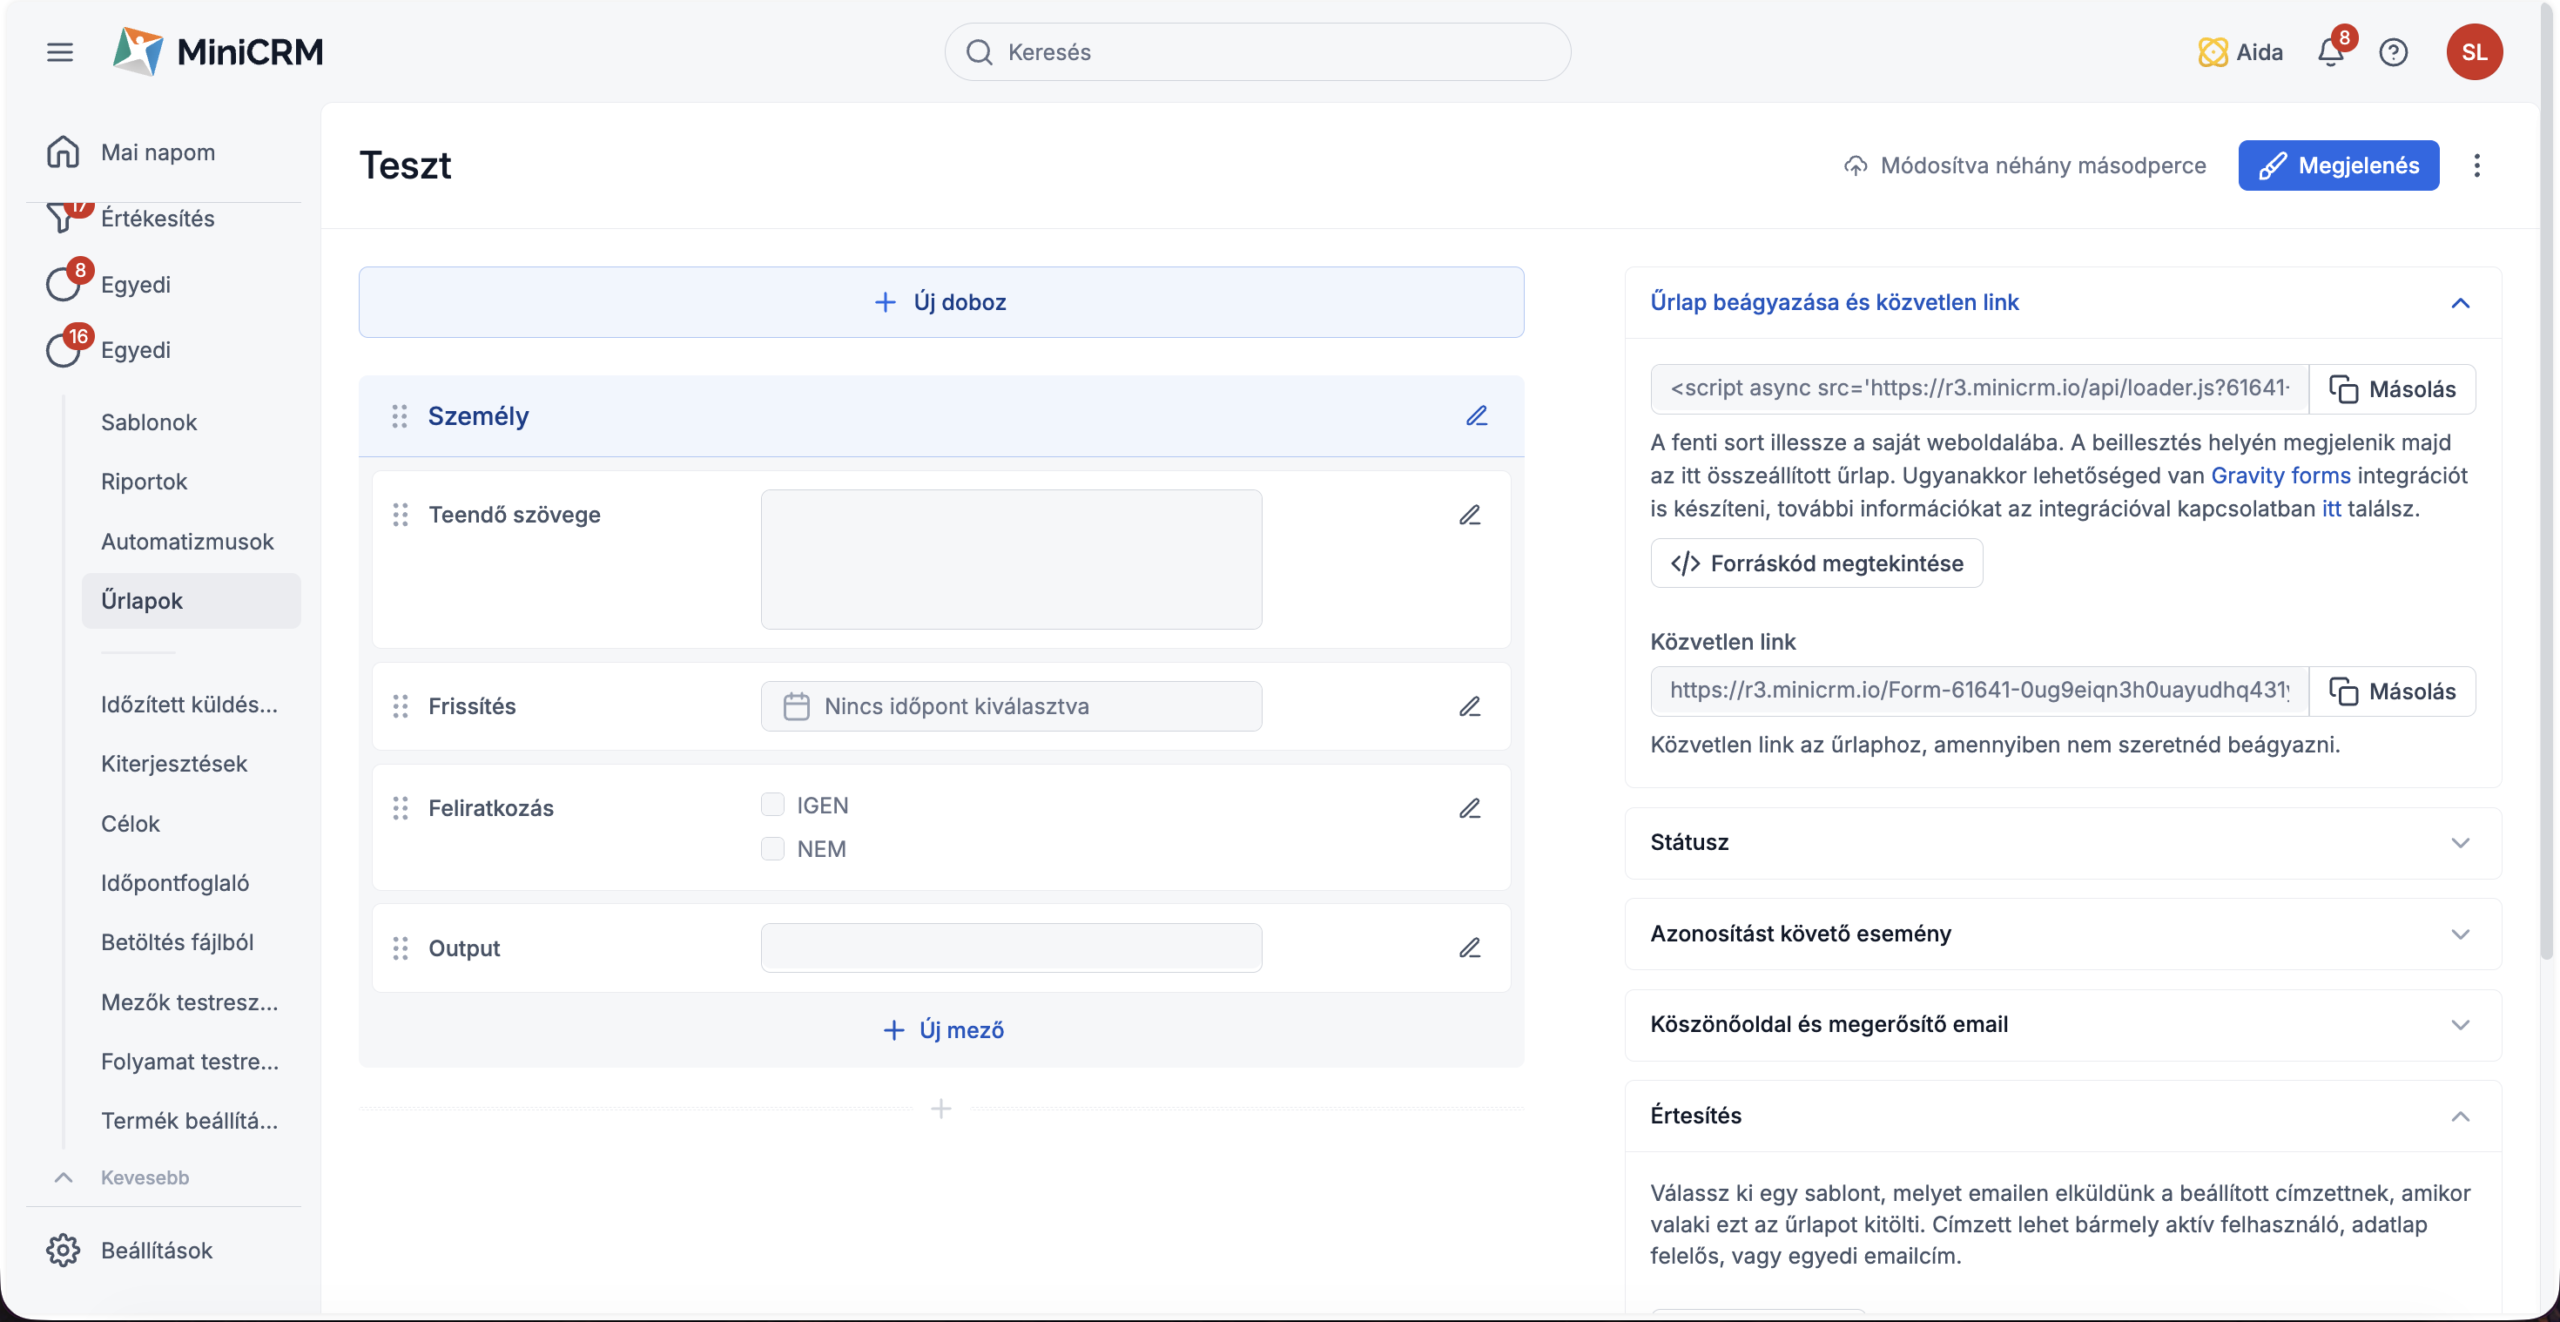Expand Azonosítást követő esemény section
This screenshot has width=2560, height=1322.
click(2460, 934)
